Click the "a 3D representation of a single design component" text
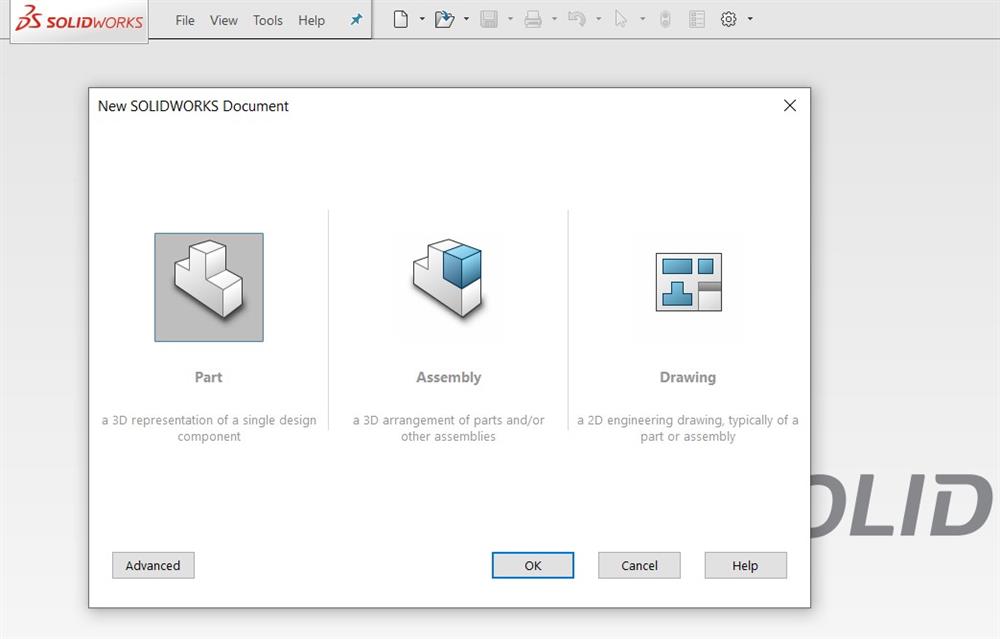The image size is (1000, 639). point(209,428)
